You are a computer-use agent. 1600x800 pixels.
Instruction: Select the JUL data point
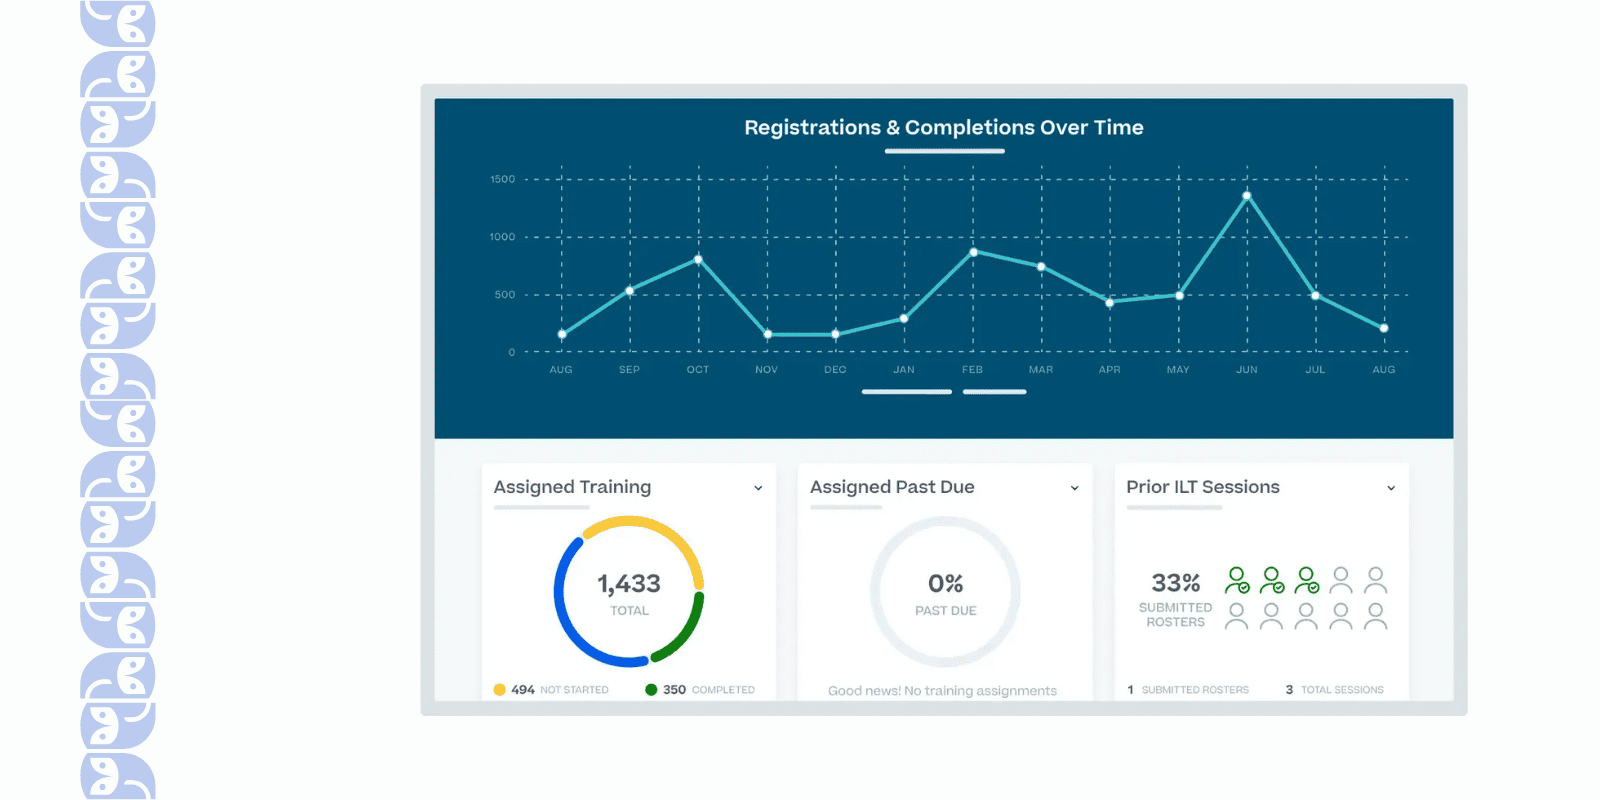(1315, 295)
